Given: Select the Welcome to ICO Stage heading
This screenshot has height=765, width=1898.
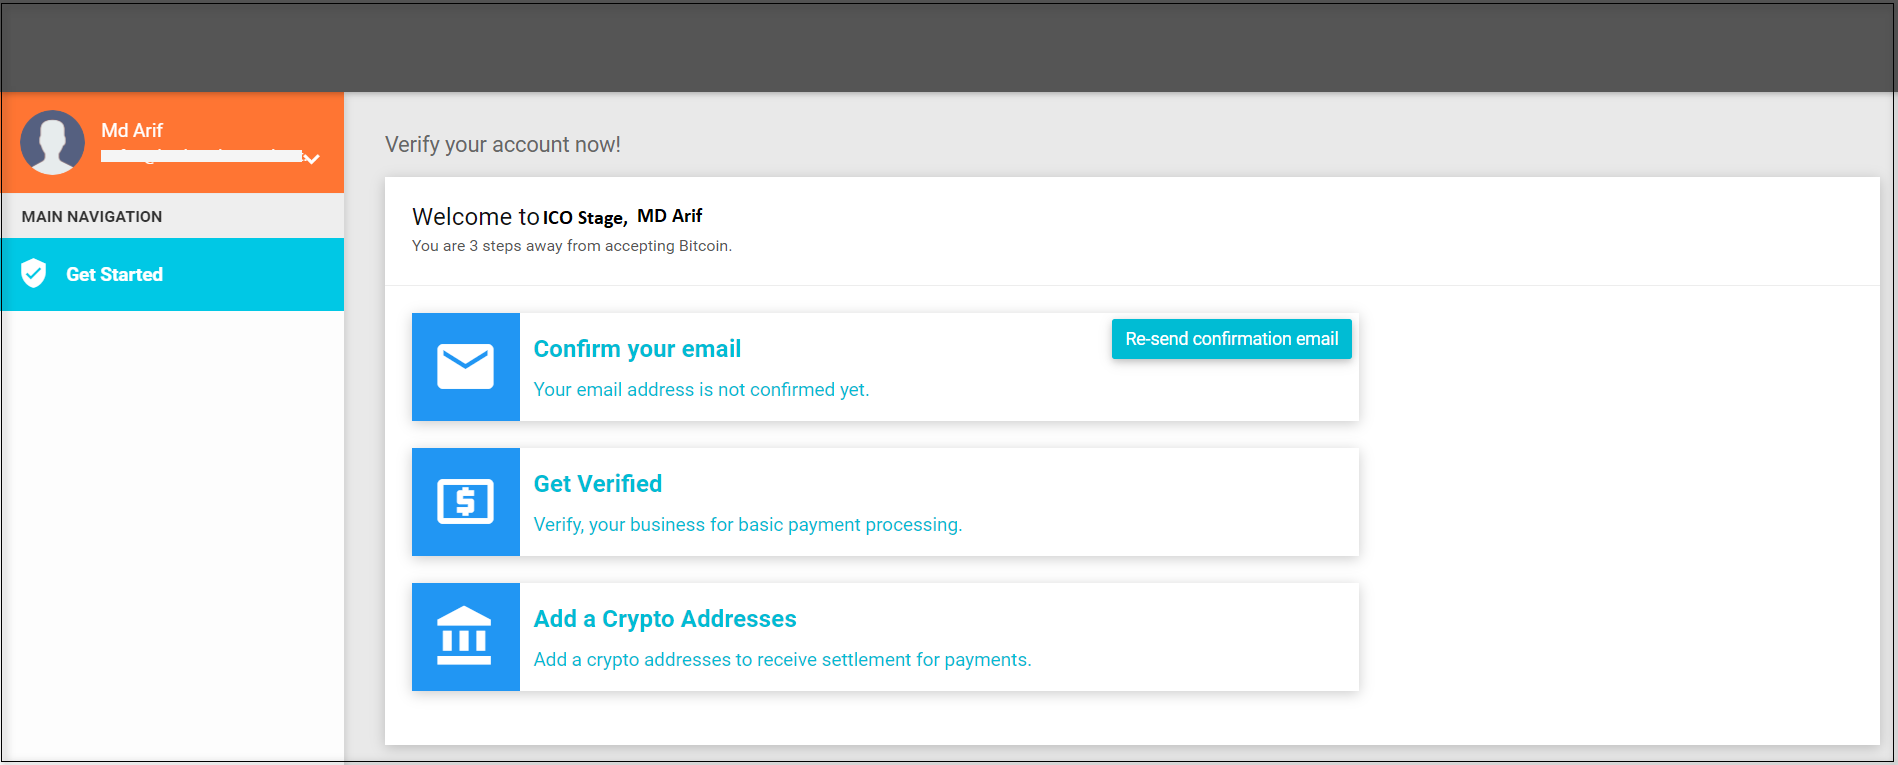Looking at the screenshot, I should click(x=520, y=216).
